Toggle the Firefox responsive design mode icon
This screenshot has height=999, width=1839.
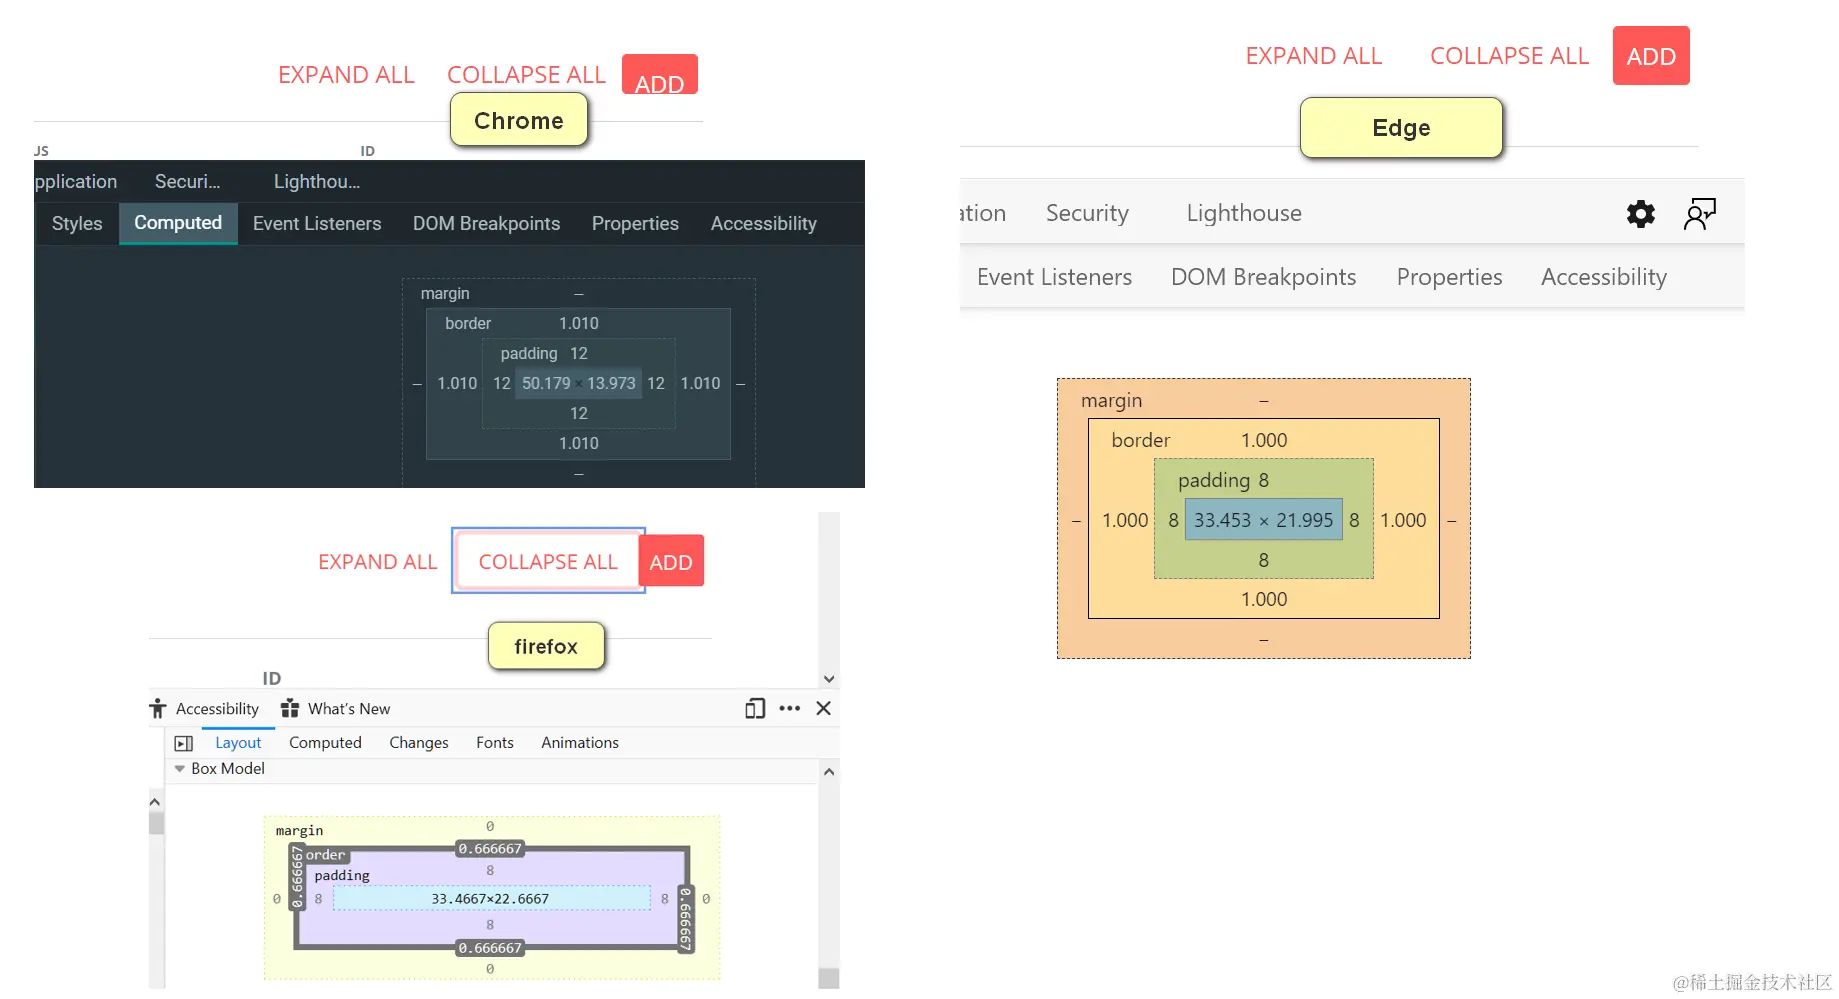click(x=755, y=708)
